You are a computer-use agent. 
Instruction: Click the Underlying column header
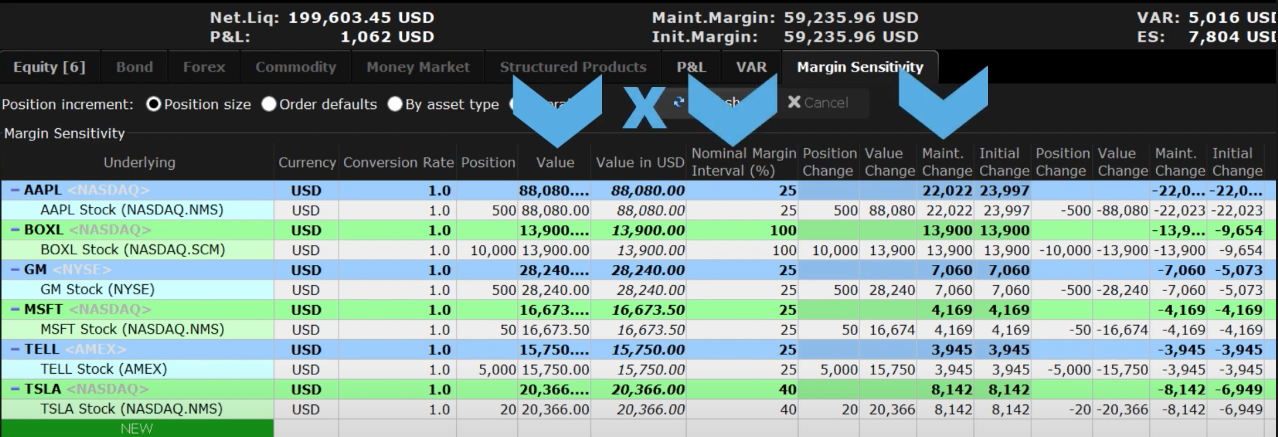click(137, 162)
